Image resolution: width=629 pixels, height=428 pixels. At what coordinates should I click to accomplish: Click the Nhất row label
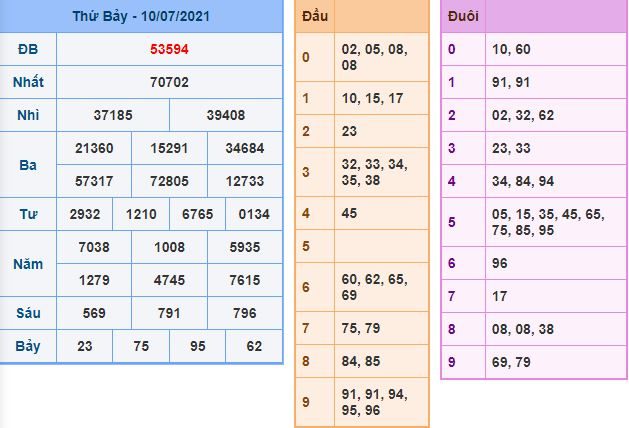click(28, 82)
